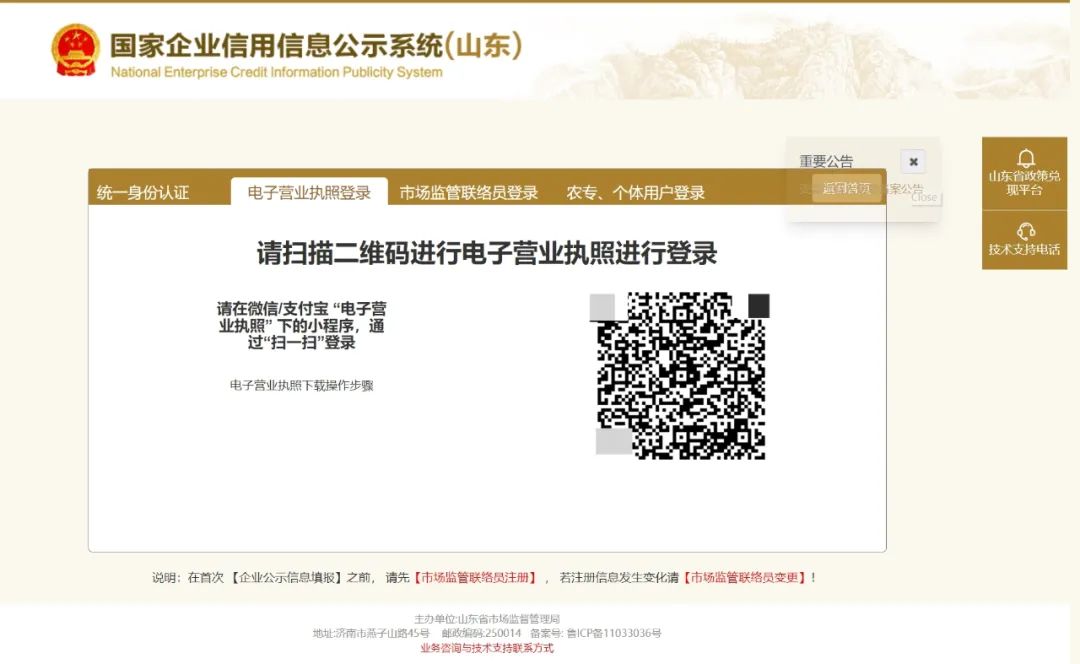
Task: Click the bell icon for 山东省政策兑现平台
Action: [1025, 158]
